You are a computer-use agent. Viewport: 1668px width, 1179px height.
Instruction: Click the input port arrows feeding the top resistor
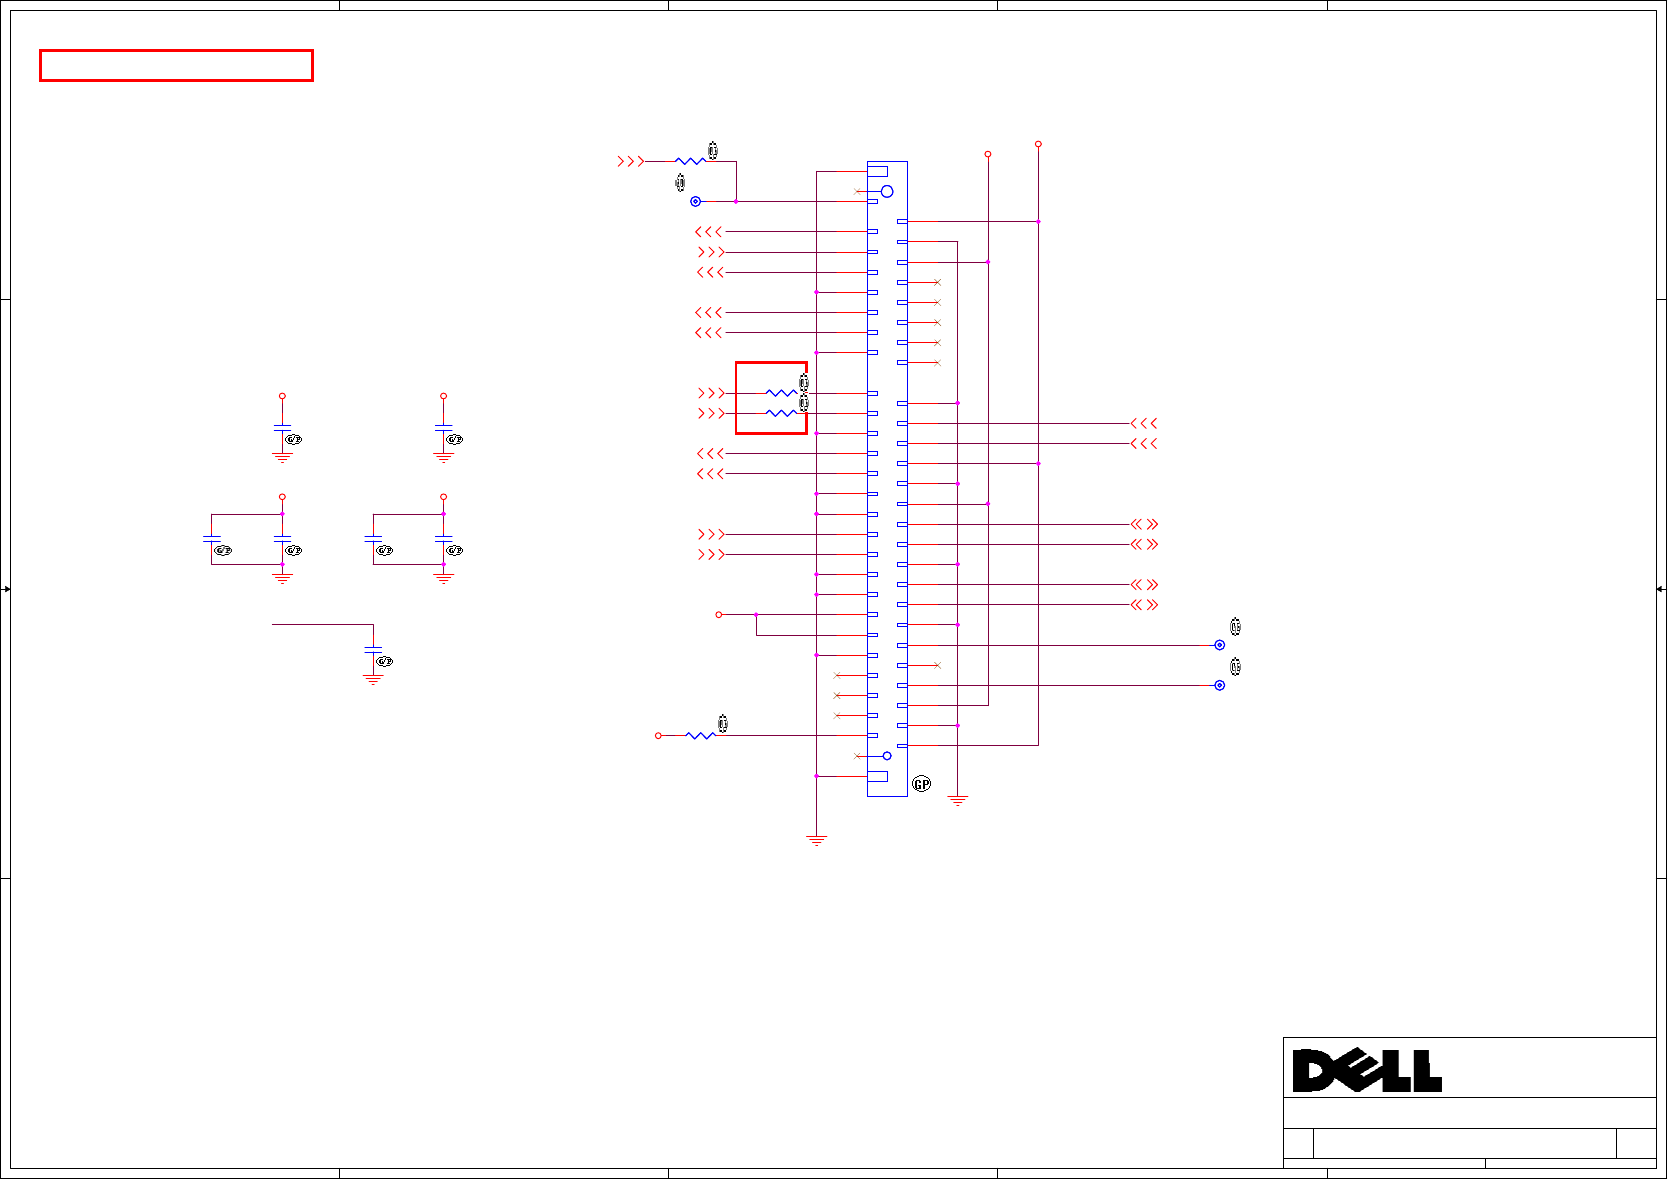(631, 161)
